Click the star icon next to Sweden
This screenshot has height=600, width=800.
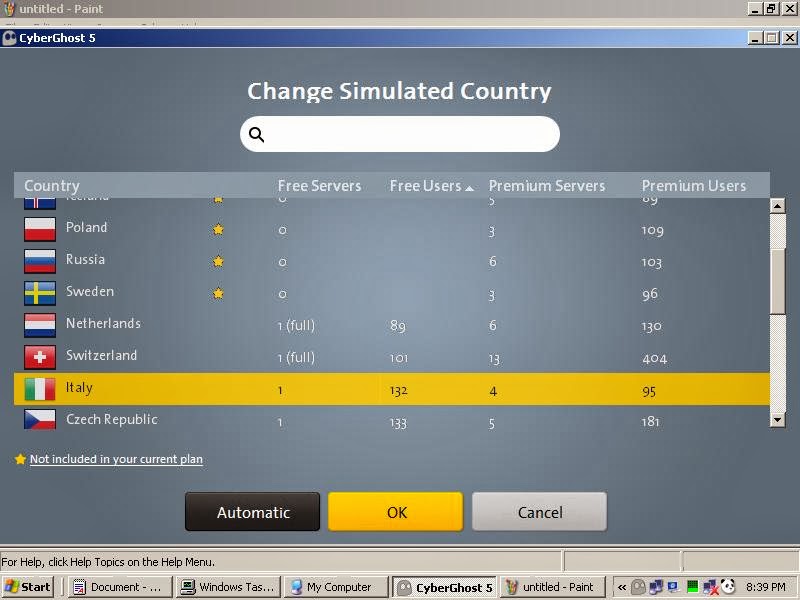[218, 293]
